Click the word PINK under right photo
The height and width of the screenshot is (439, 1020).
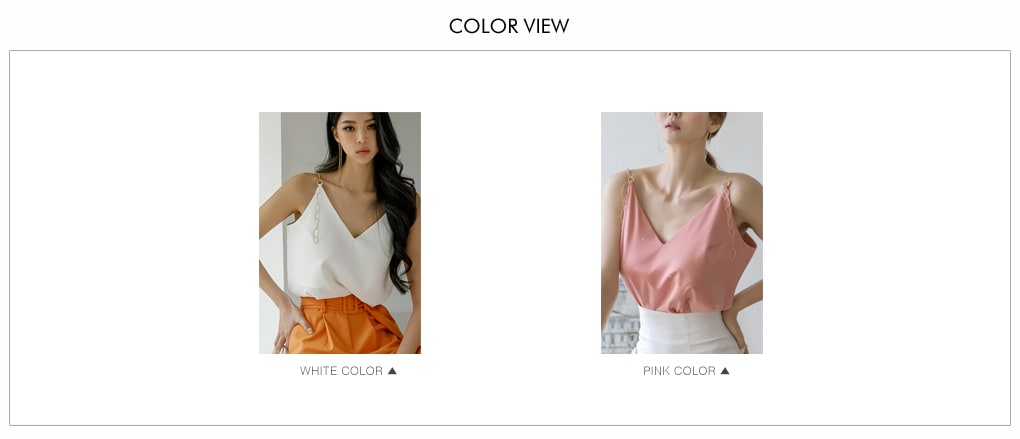[x=656, y=371]
